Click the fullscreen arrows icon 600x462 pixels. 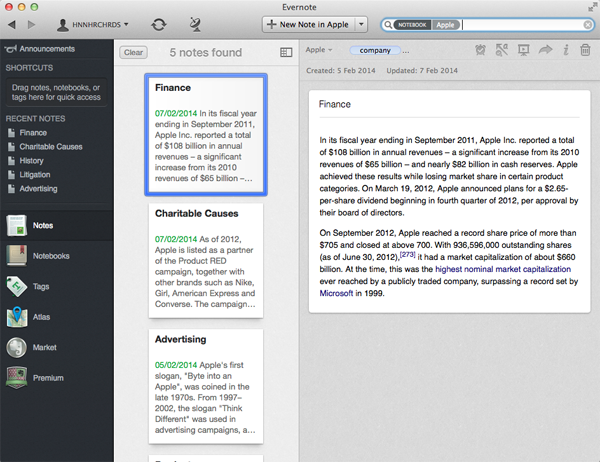(592, 7)
